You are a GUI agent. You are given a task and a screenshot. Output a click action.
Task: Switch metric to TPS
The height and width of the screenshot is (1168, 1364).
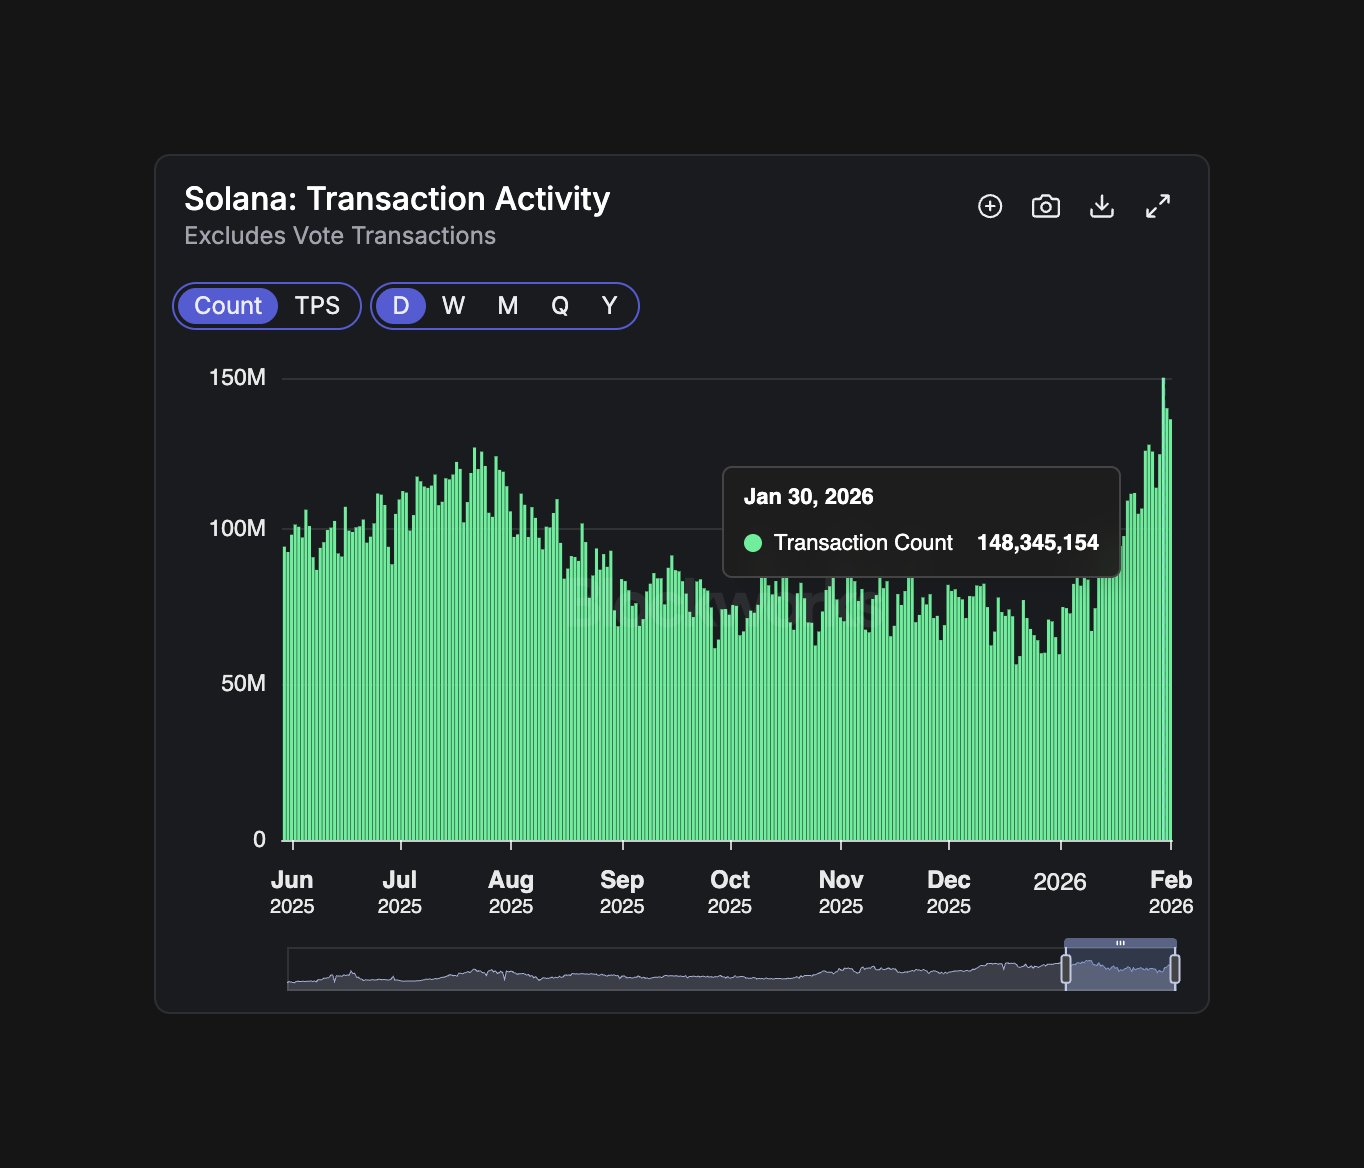317,306
